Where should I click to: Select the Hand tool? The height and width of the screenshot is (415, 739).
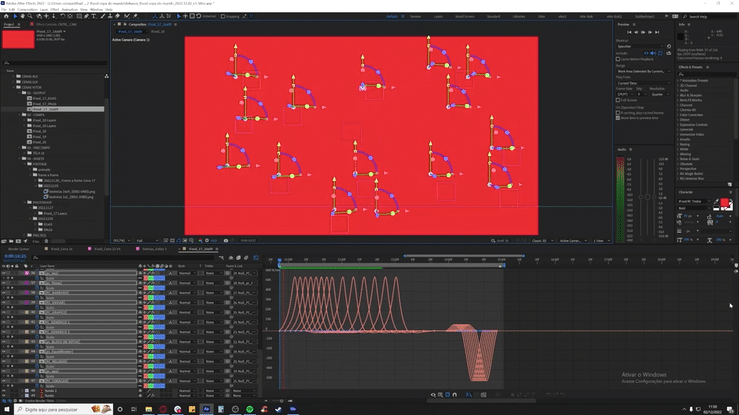click(22, 16)
